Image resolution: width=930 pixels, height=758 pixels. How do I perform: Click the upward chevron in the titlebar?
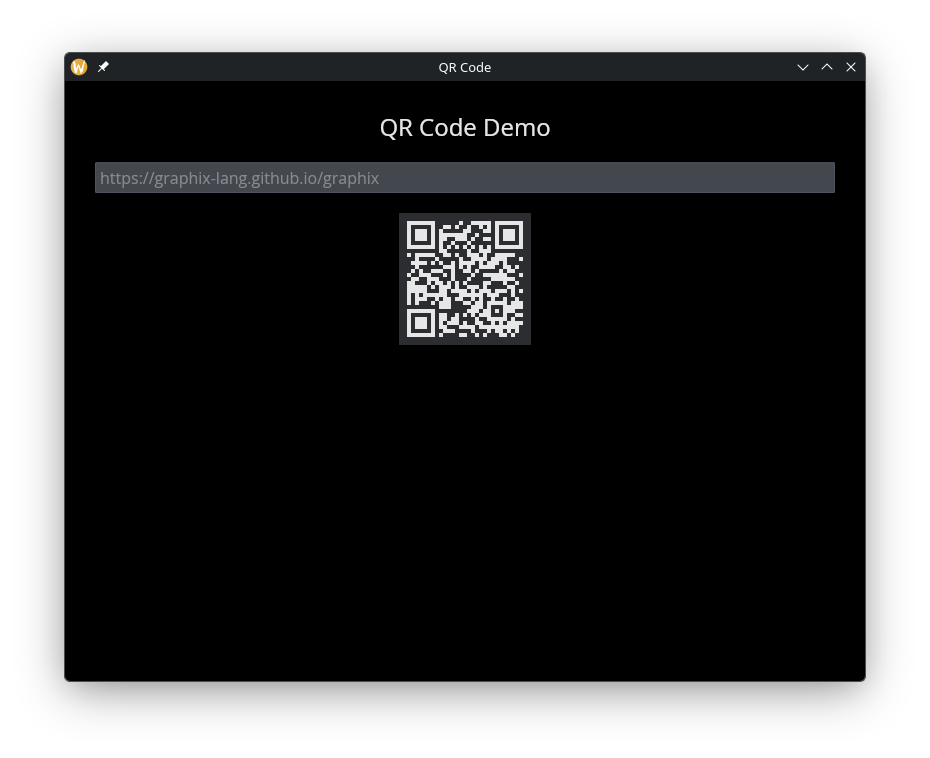(x=827, y=67)
